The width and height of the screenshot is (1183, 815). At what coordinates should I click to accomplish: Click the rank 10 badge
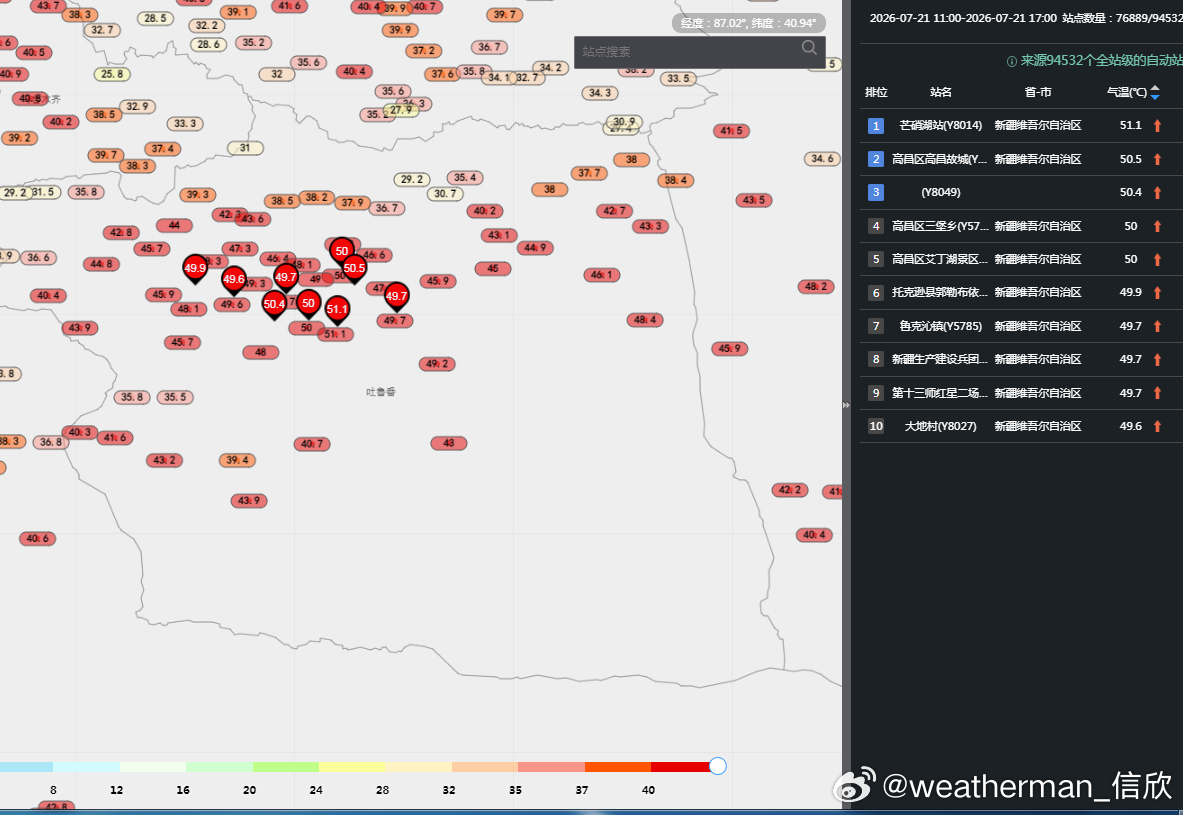(x=875, y=426)
